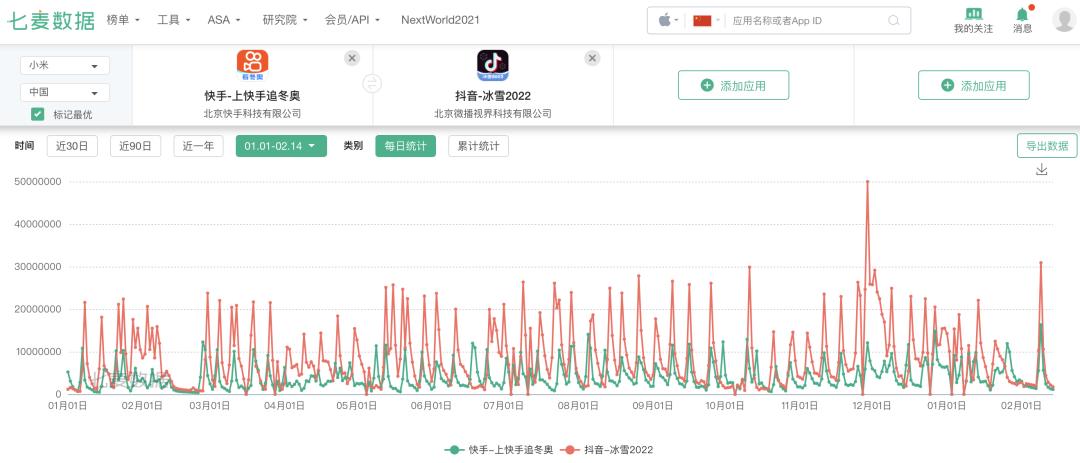Open the 小米 store dropdown
Screen dimensions: 1080x463
click(x=65, y=65)
